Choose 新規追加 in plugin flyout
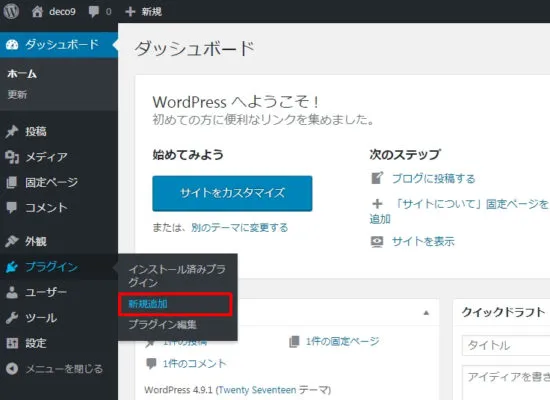The width and height of the screenshot is (550, 400). pyautogui.click(x=148, y=304)
